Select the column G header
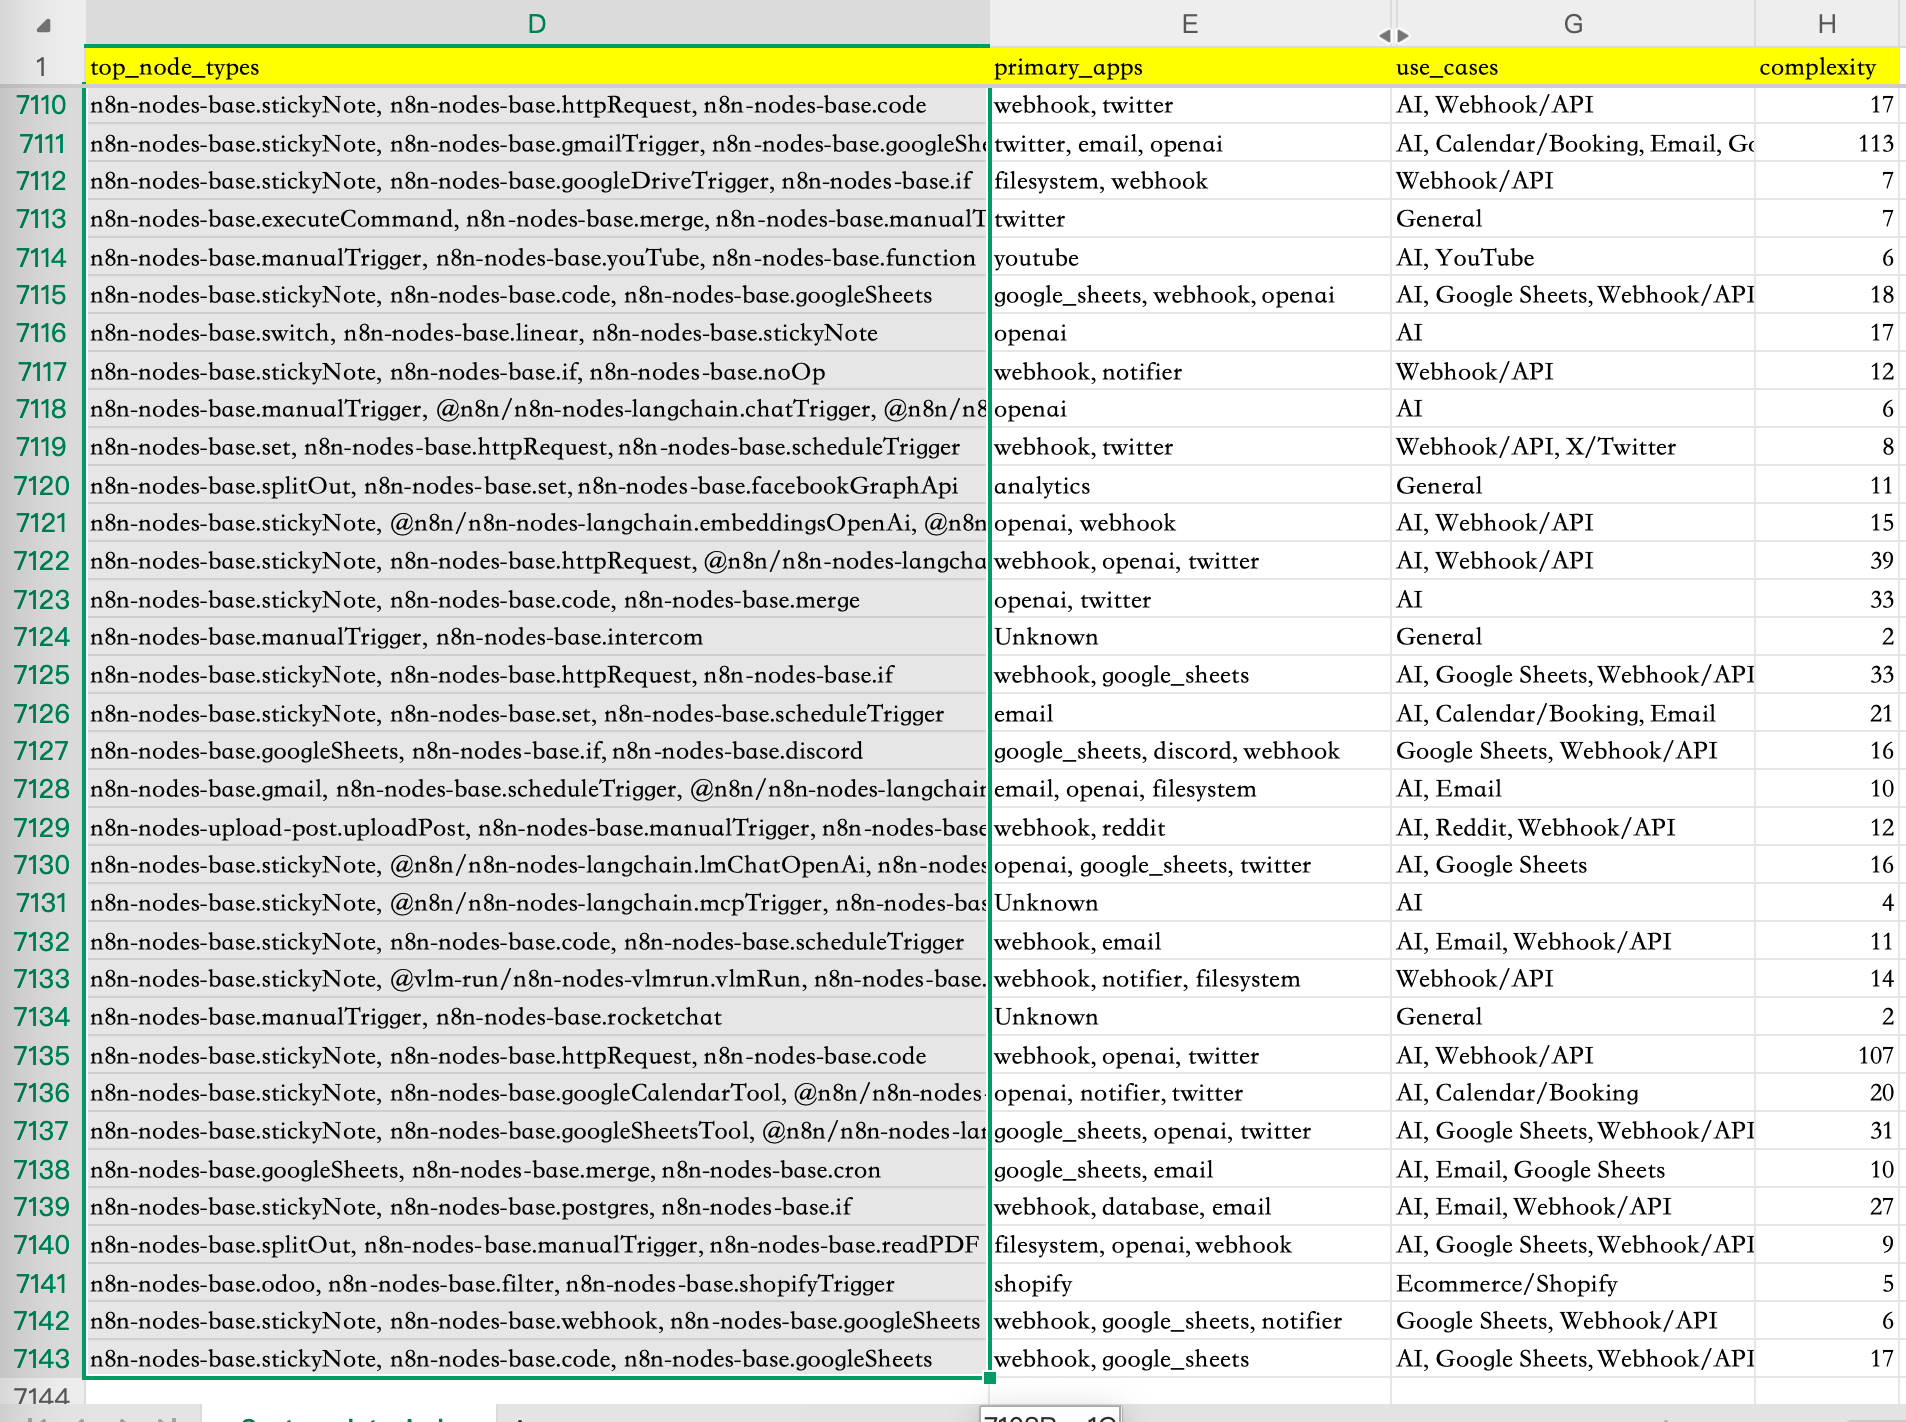The height and width of the screenshot is (1422, 1906). [1572, 23]
